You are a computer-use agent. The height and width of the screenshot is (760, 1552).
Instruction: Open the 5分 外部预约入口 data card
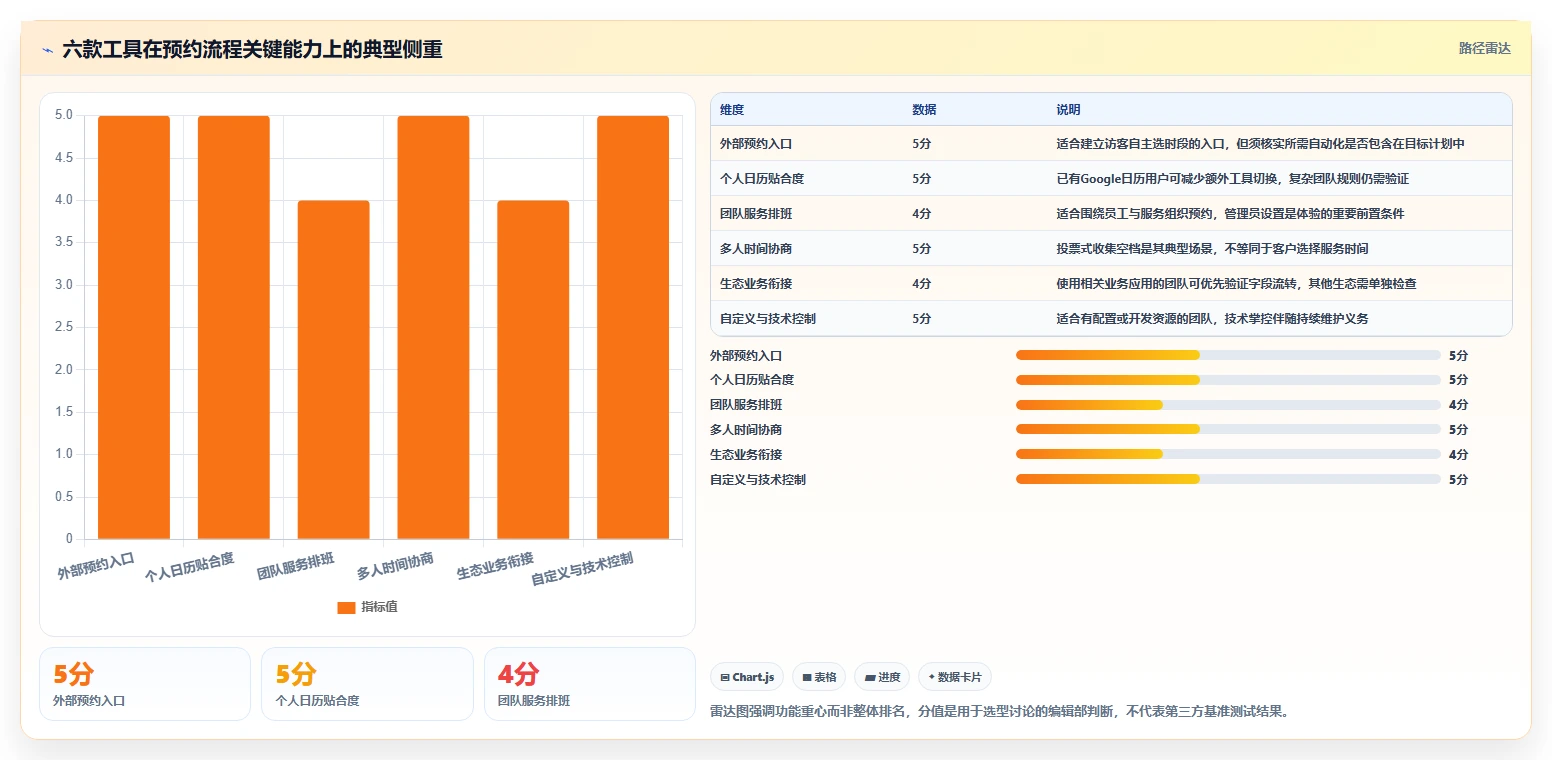coord(145,684)
